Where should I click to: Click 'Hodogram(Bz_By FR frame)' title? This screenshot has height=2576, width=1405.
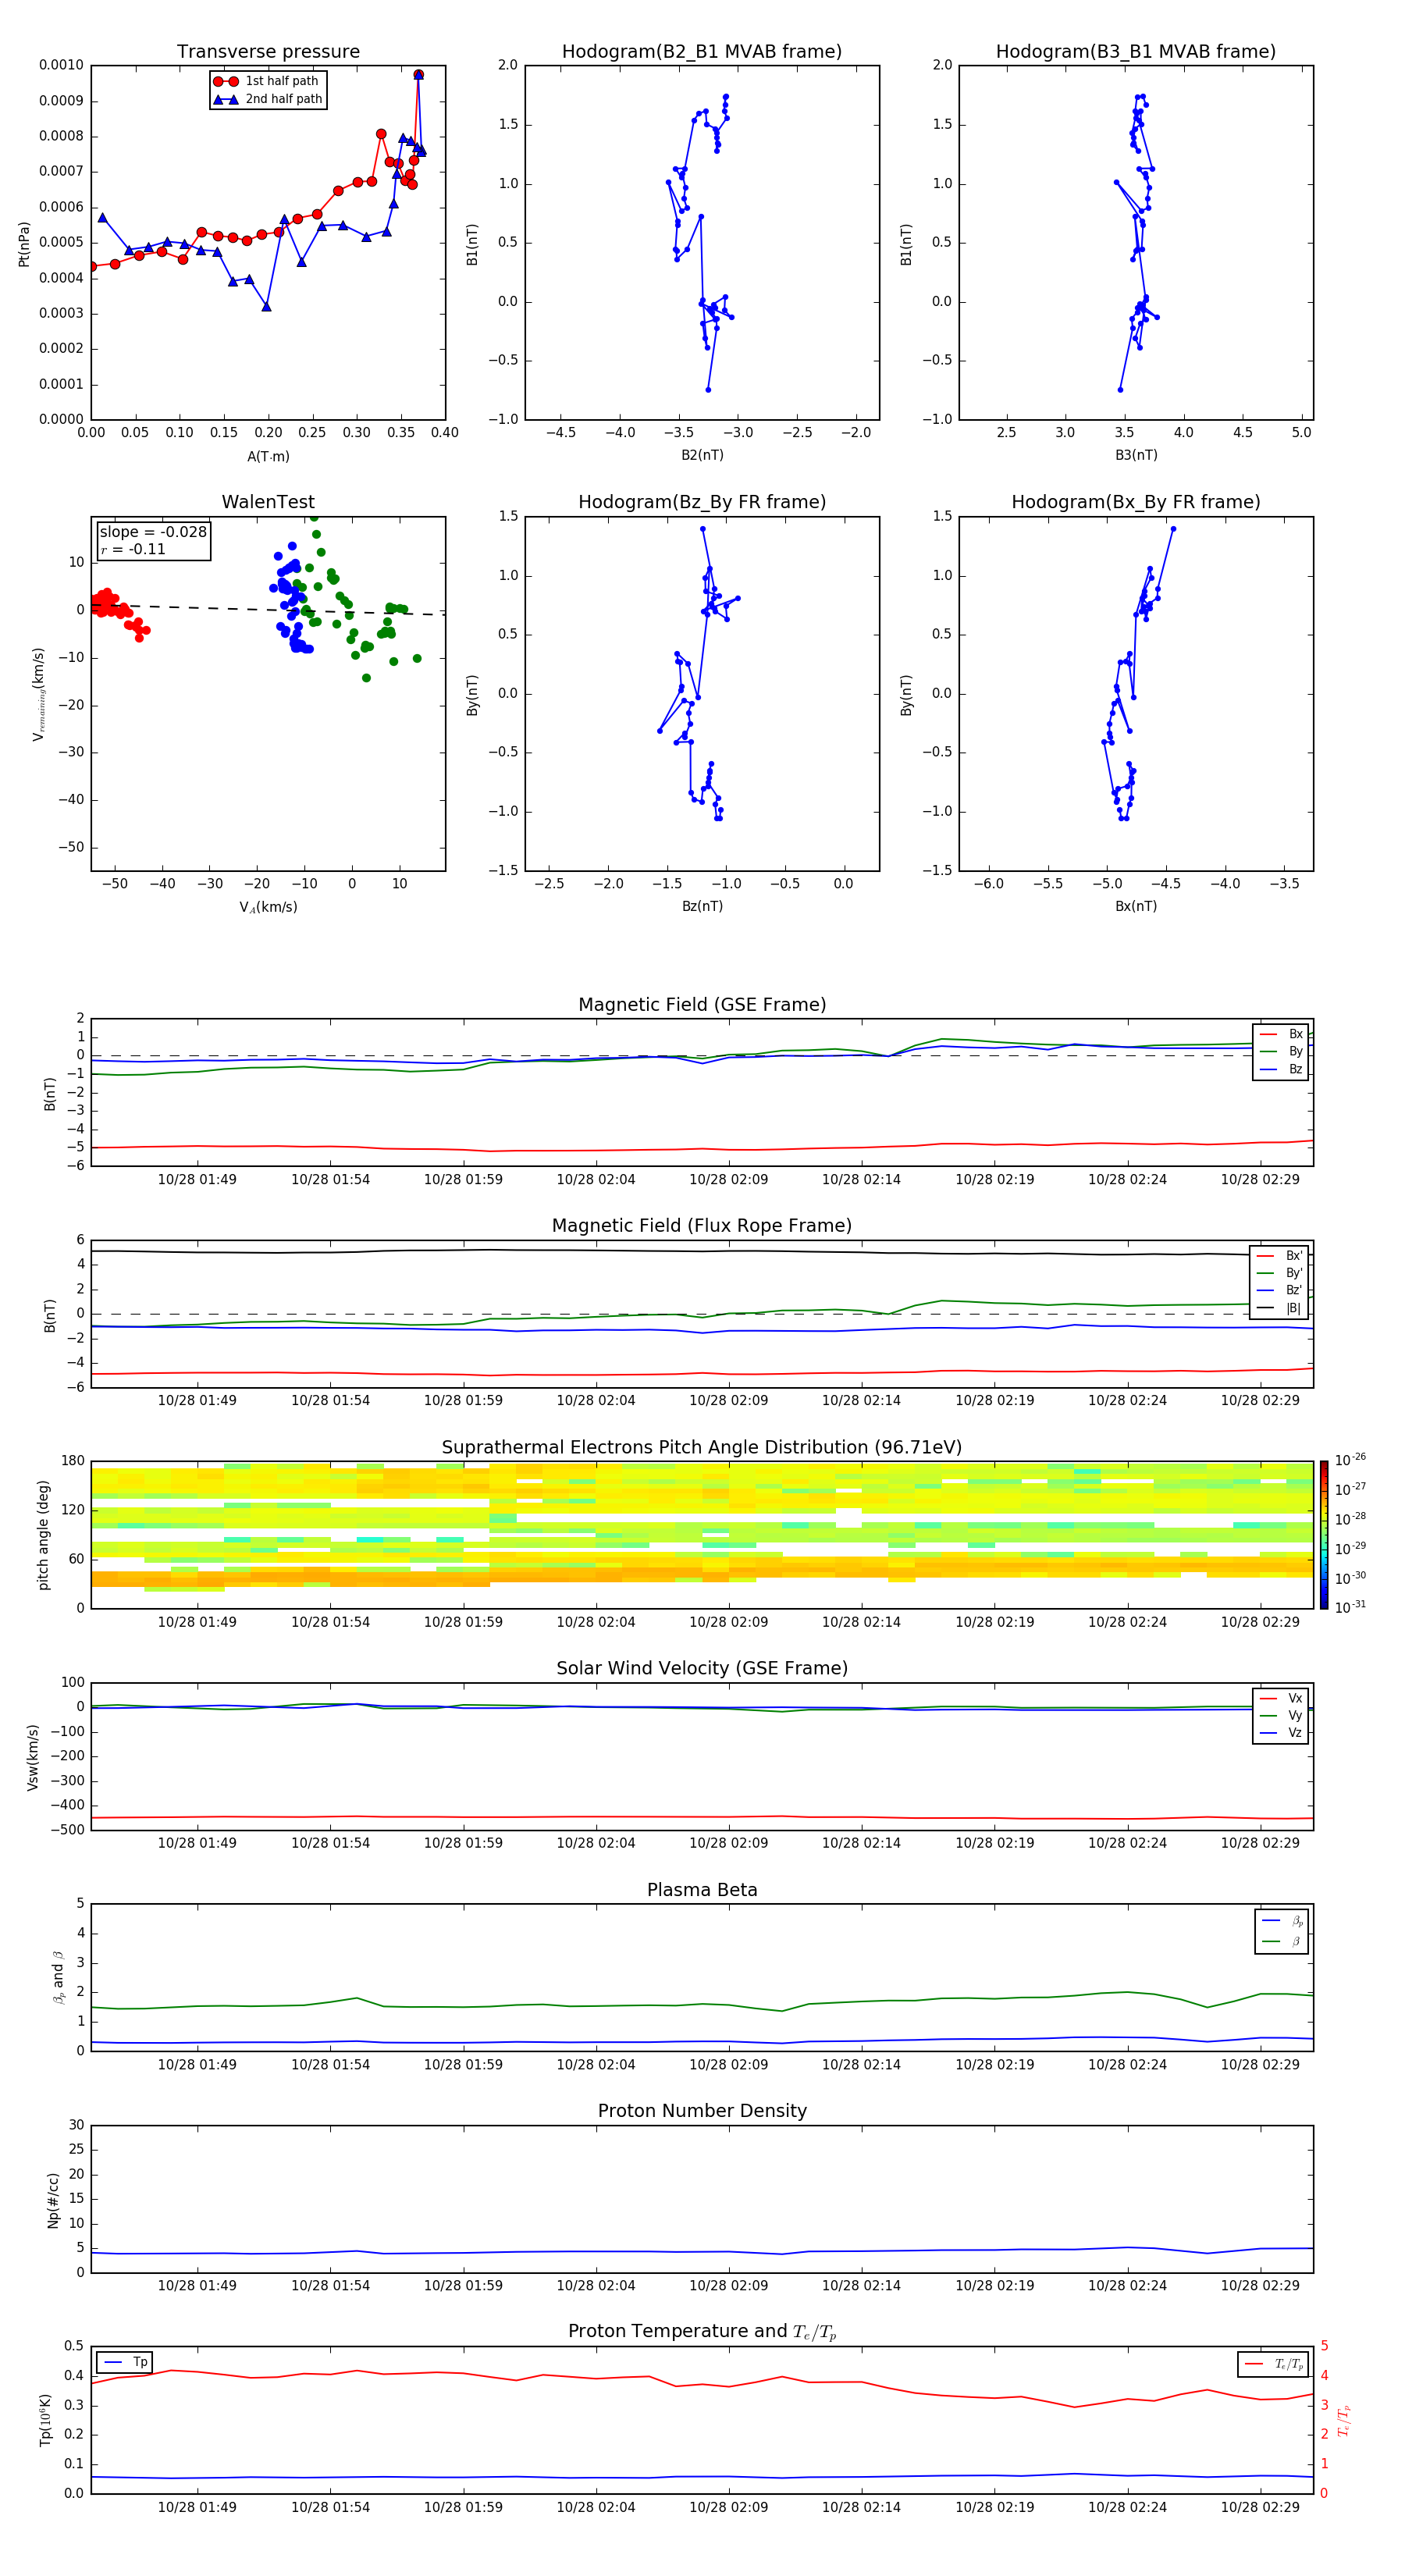tap(702, 502)
